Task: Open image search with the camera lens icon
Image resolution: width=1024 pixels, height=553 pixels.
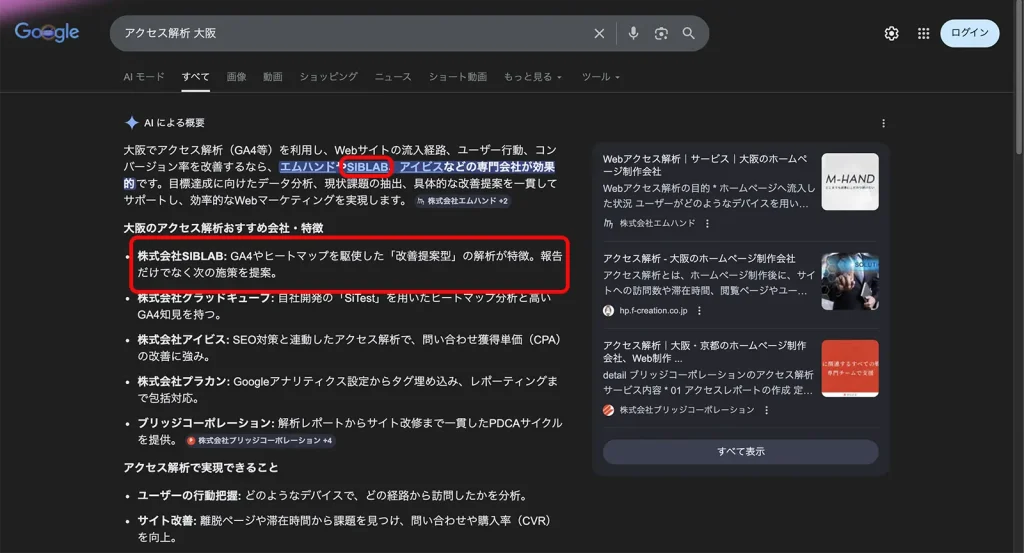Action: point(661,33)
